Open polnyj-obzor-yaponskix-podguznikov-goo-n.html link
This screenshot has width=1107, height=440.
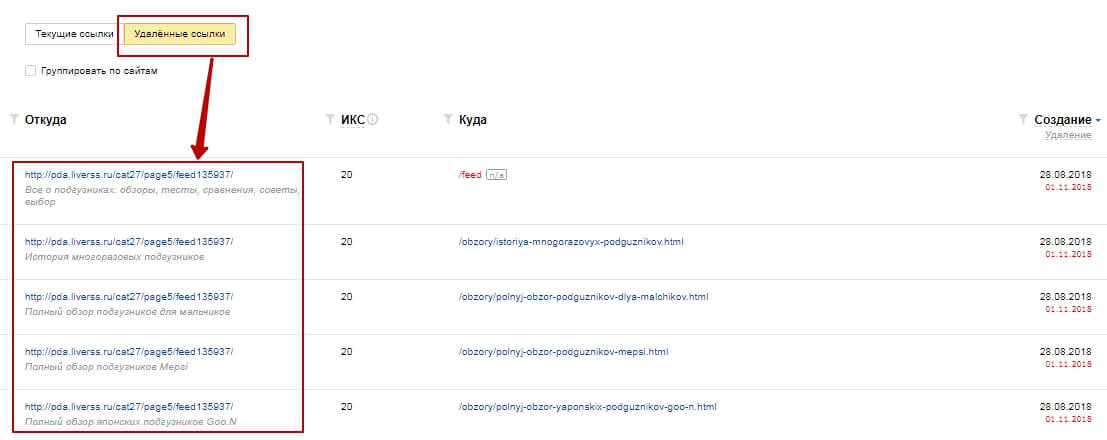(x=588, y=407)
